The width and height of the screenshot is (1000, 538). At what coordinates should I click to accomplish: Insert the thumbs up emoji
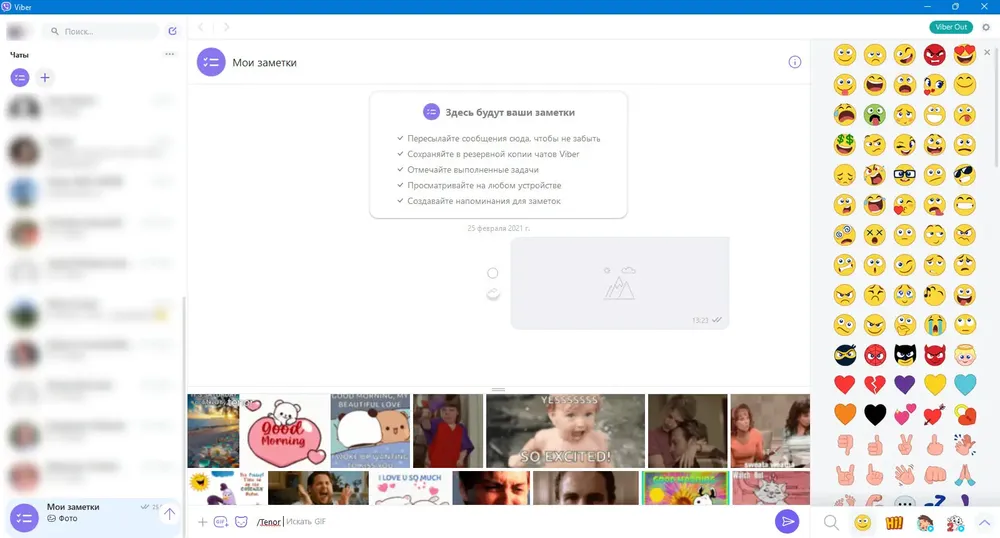click(875, 444)
